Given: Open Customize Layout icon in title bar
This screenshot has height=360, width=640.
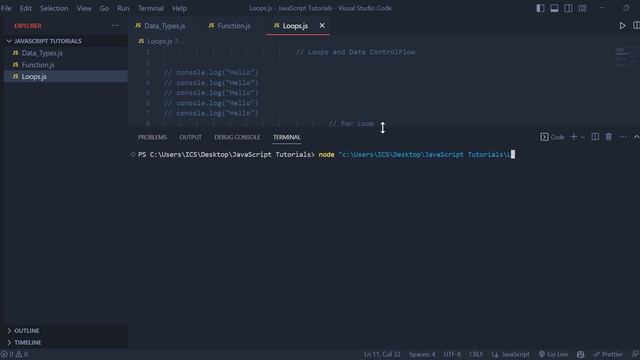Looking at the screenshot, I should 582,8.
